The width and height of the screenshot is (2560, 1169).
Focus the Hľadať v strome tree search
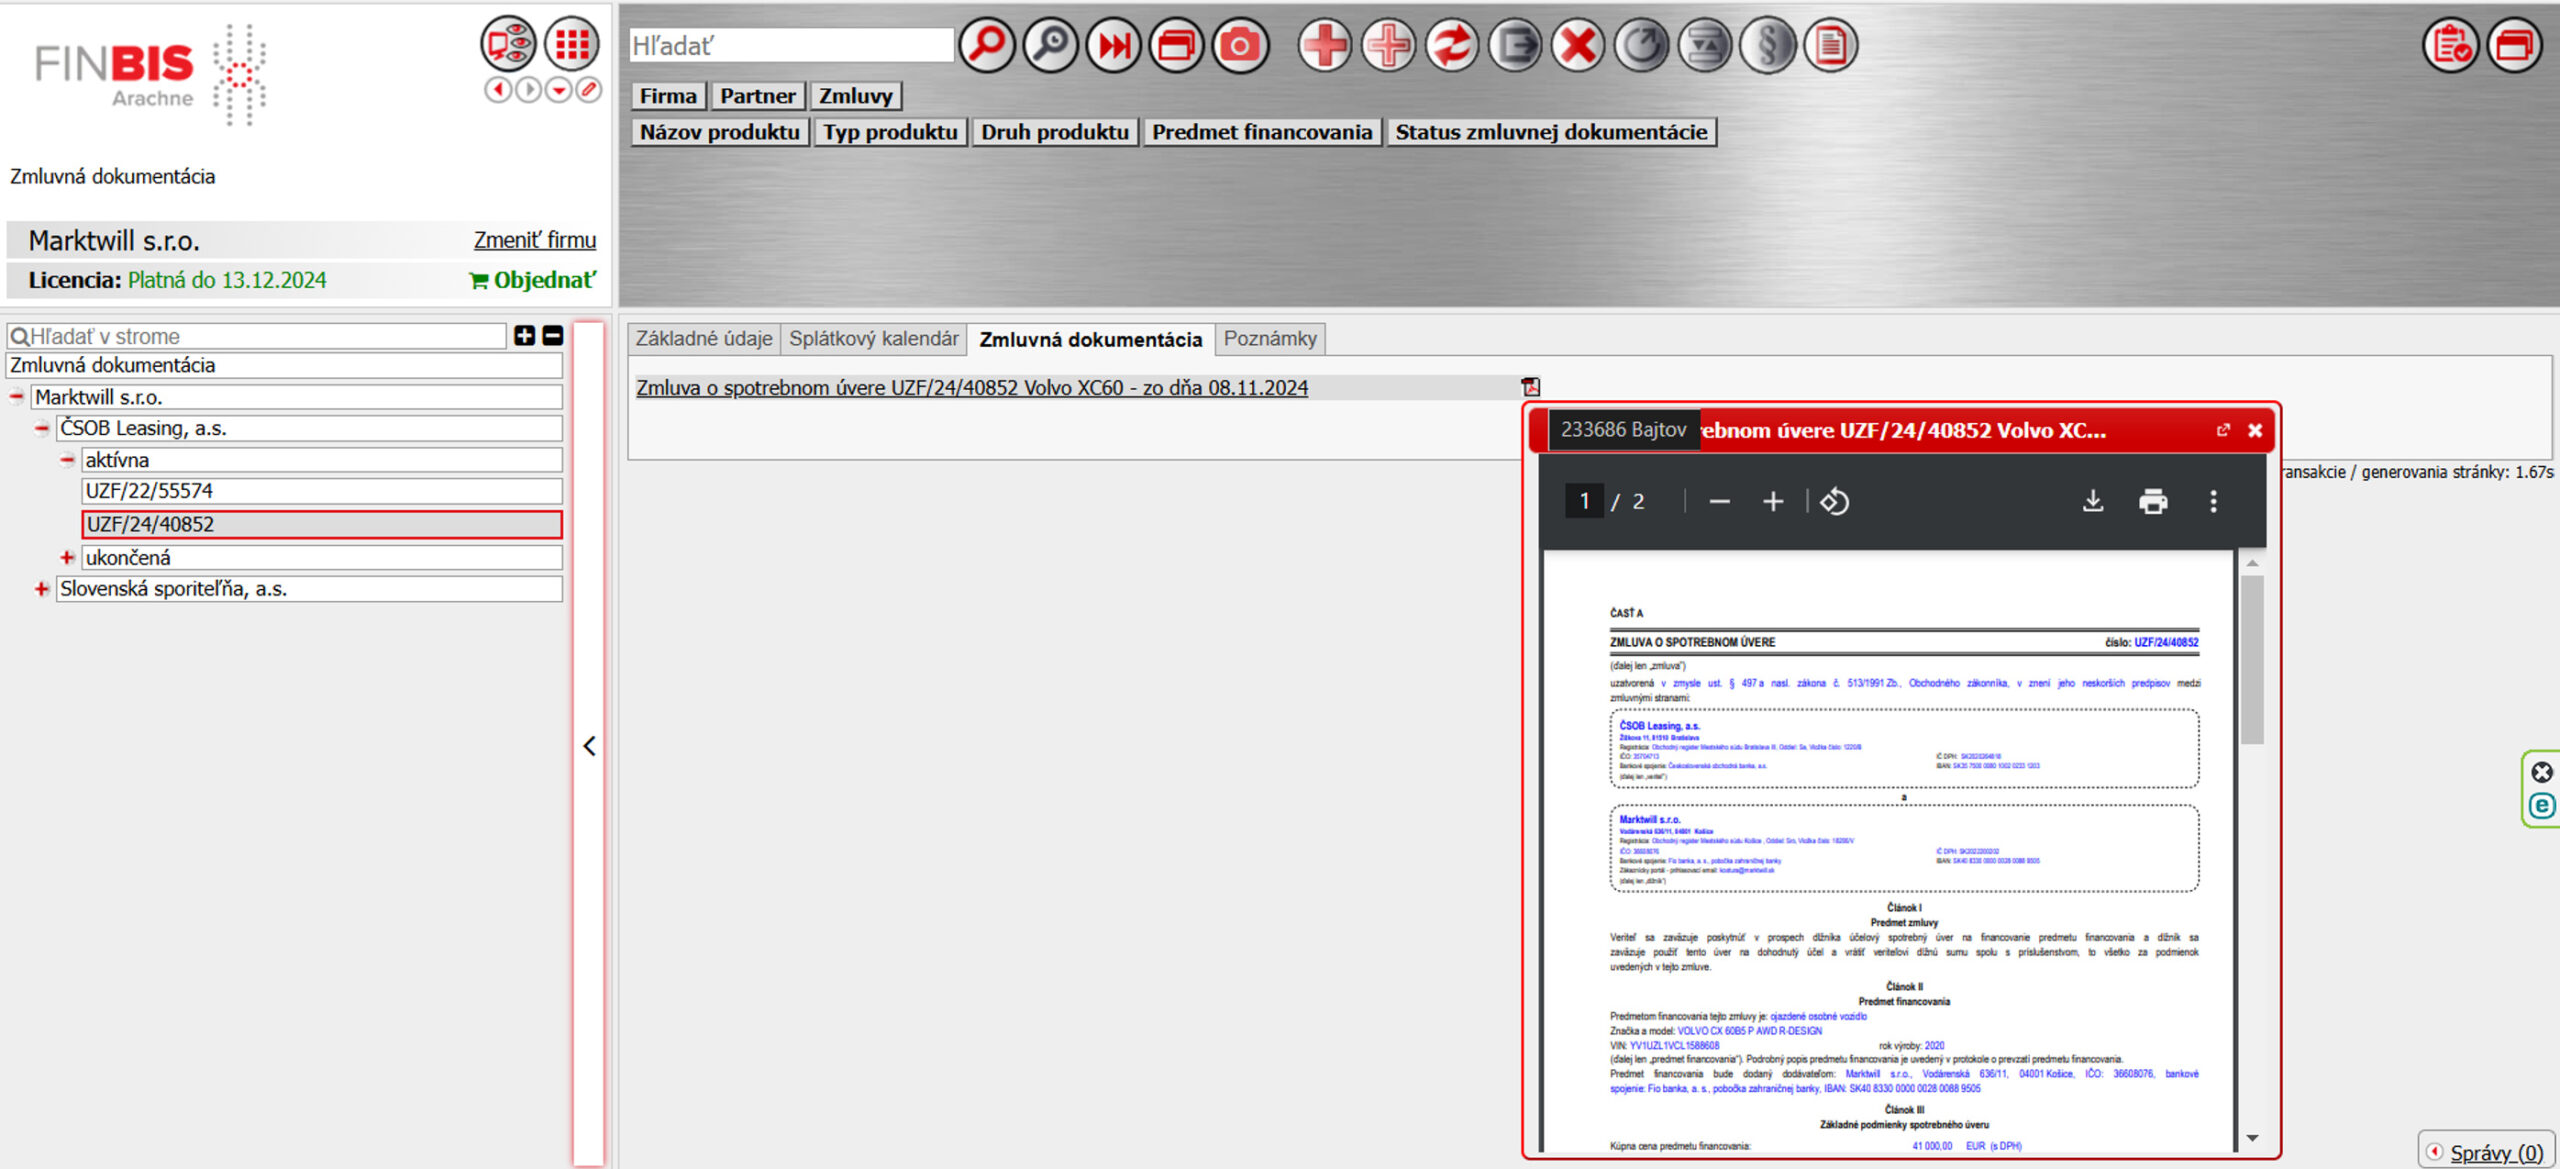tap(257, 336)
